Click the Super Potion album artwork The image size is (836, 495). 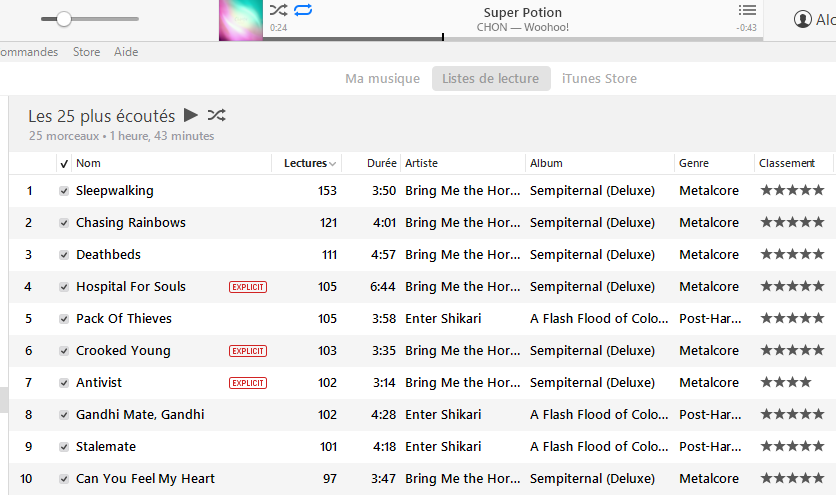240,20
